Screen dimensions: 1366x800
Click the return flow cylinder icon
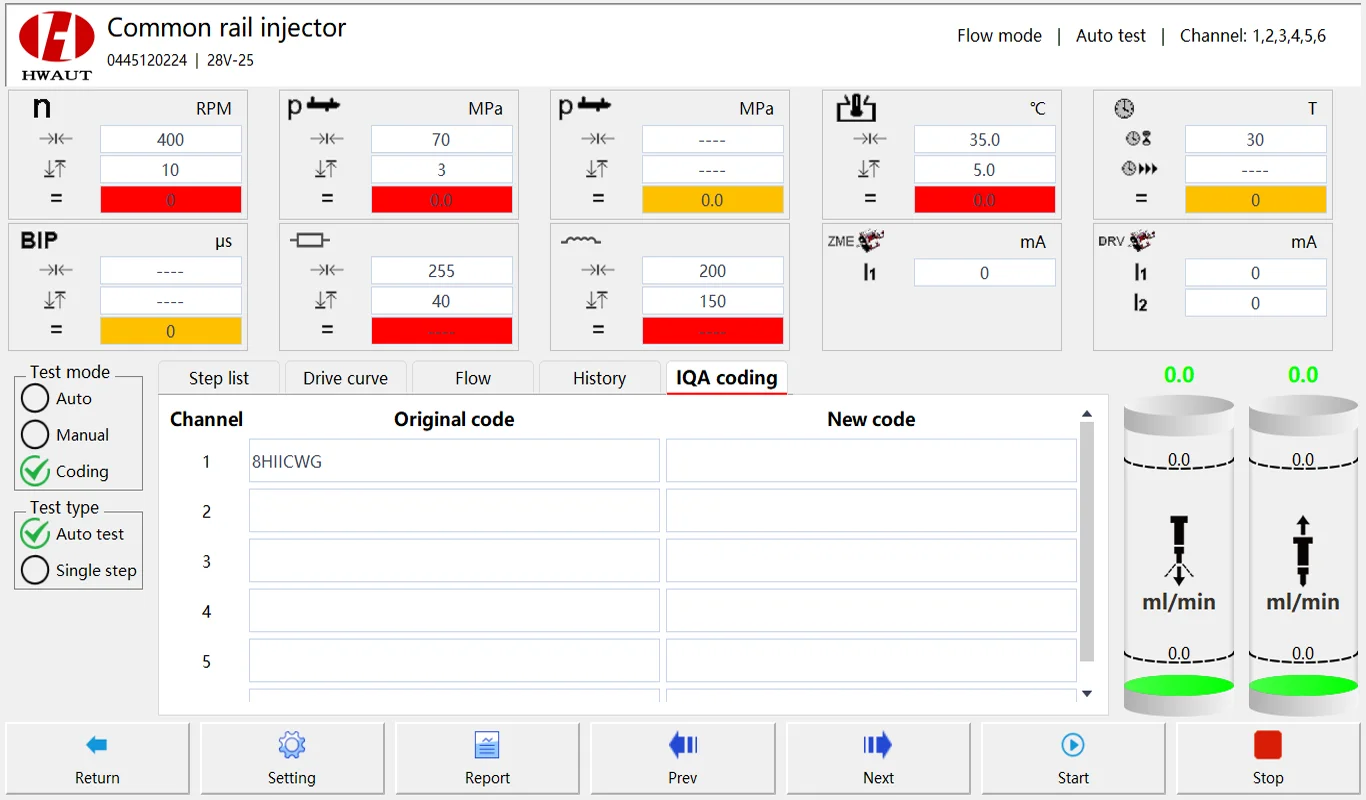coord(1302,550)
